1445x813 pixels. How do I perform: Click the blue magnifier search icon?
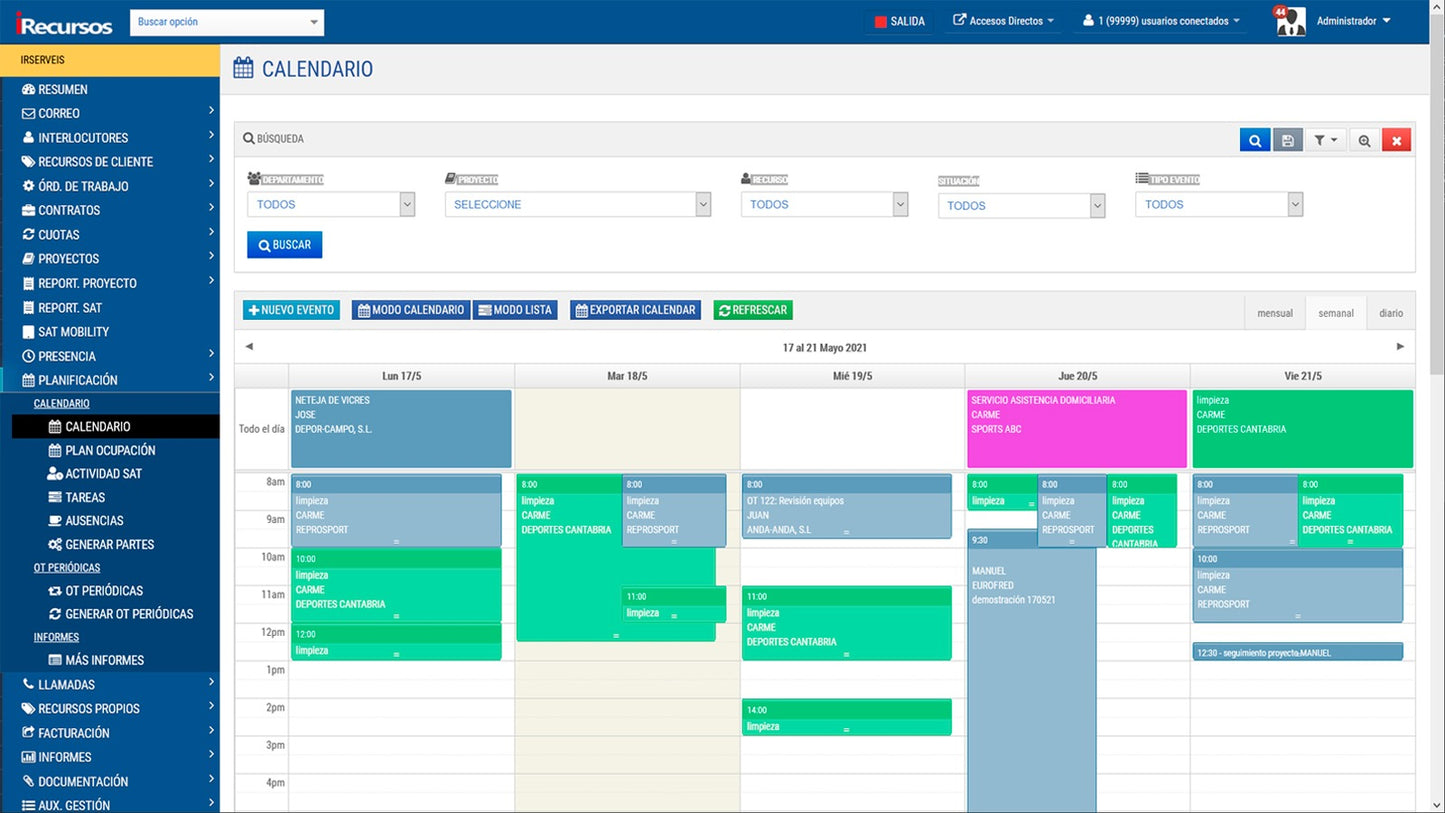pos(1254,141)
